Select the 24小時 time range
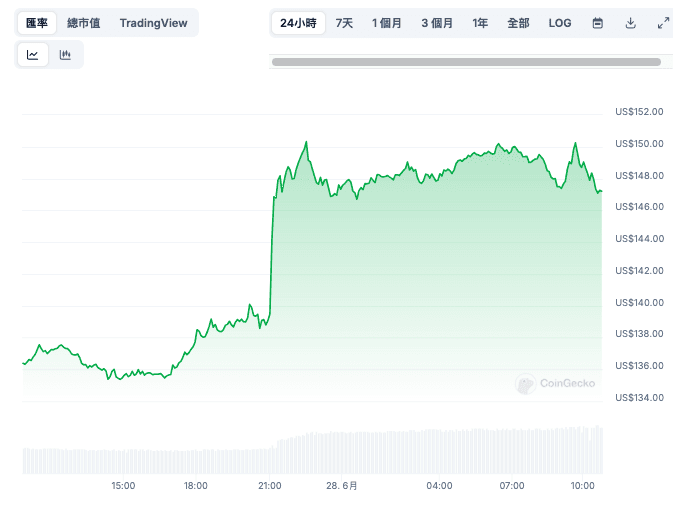This screenshot has width=674, height=506. (x=299, y=23)
